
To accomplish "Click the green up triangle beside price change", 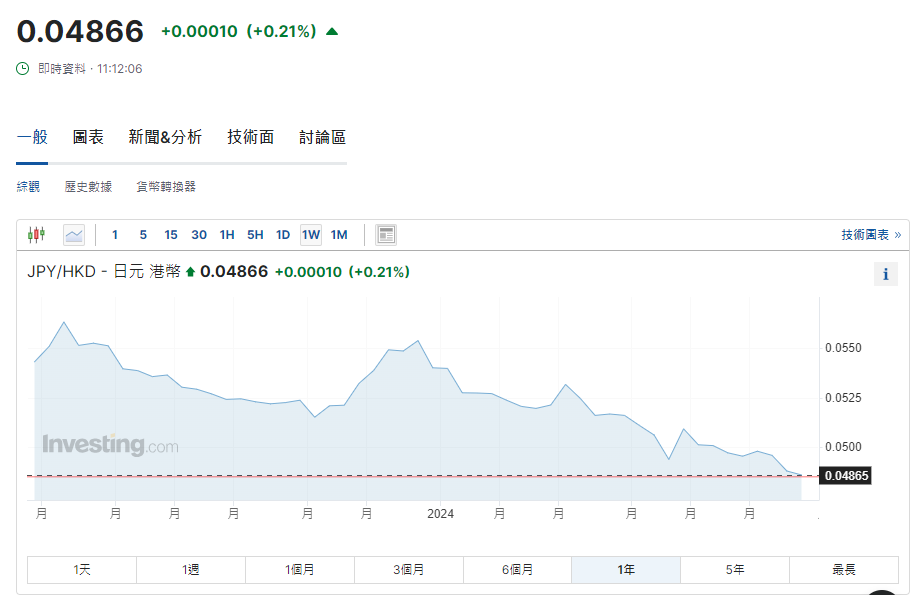I will pyautogui.click(x=332, y=32).
